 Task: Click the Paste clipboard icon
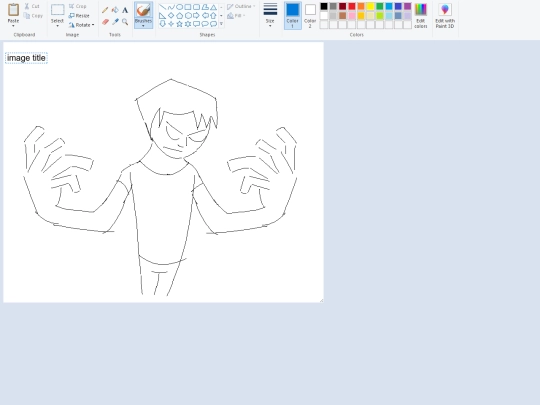[13, 10]
